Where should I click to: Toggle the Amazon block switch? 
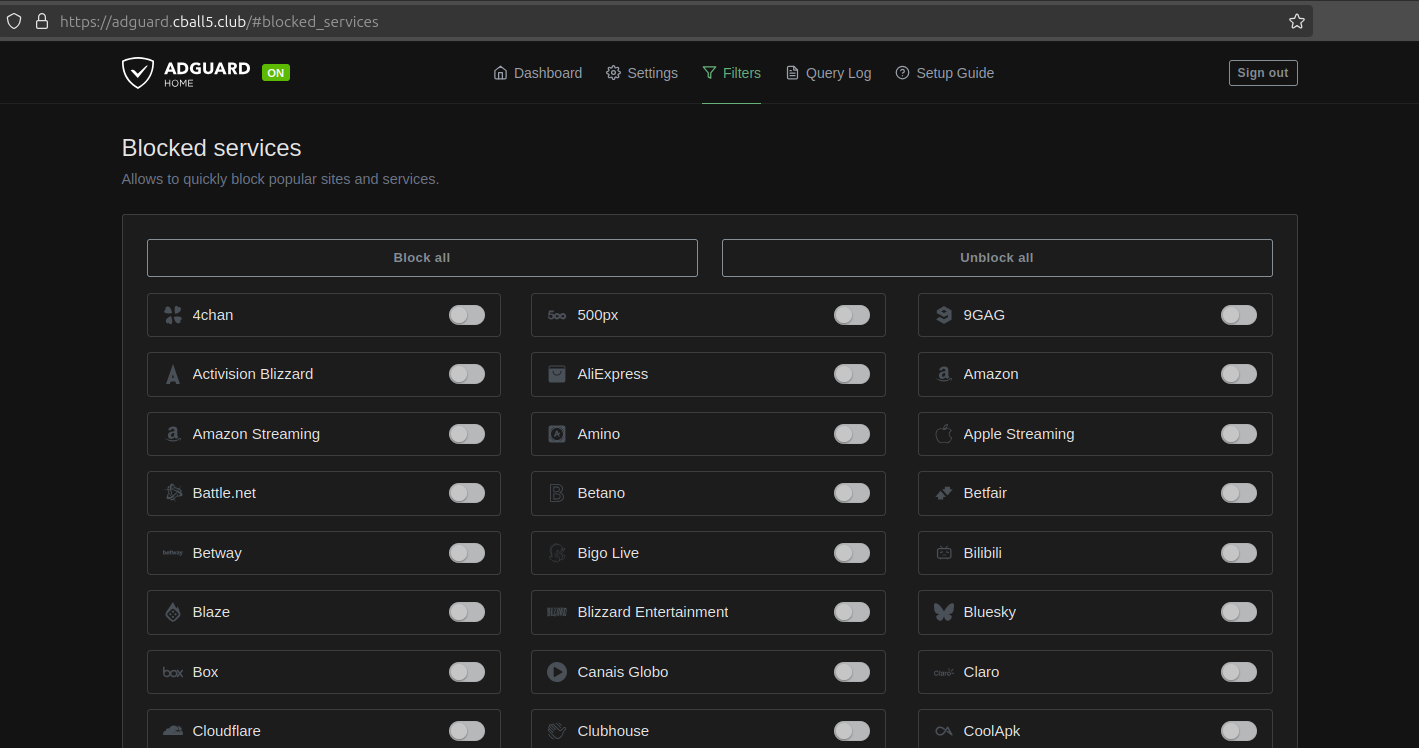tap(1239, 374)
